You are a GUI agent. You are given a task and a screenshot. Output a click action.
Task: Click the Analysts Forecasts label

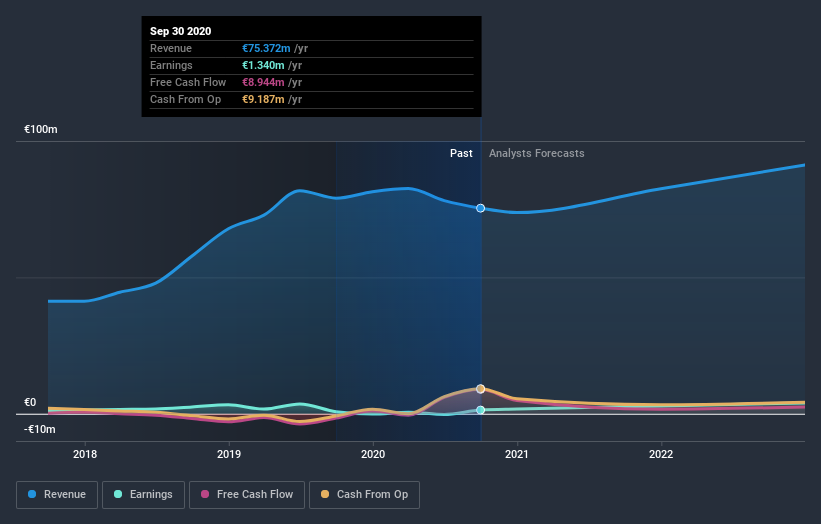[537, 153]
